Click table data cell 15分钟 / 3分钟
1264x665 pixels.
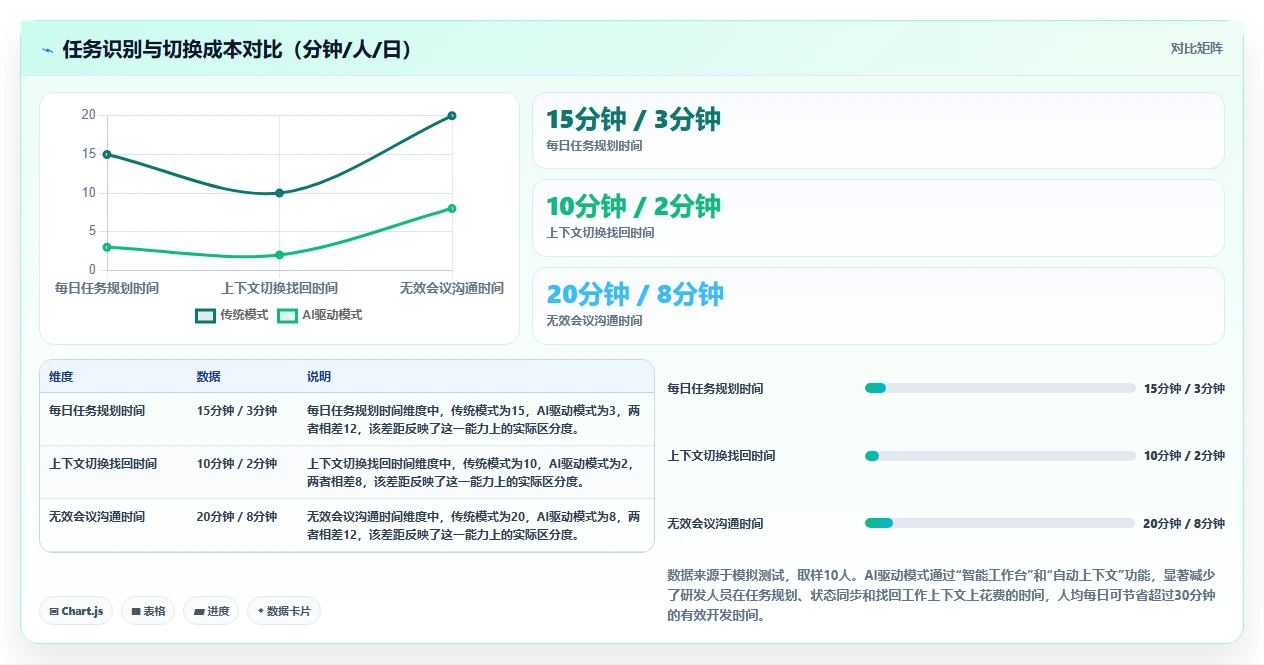237,410
